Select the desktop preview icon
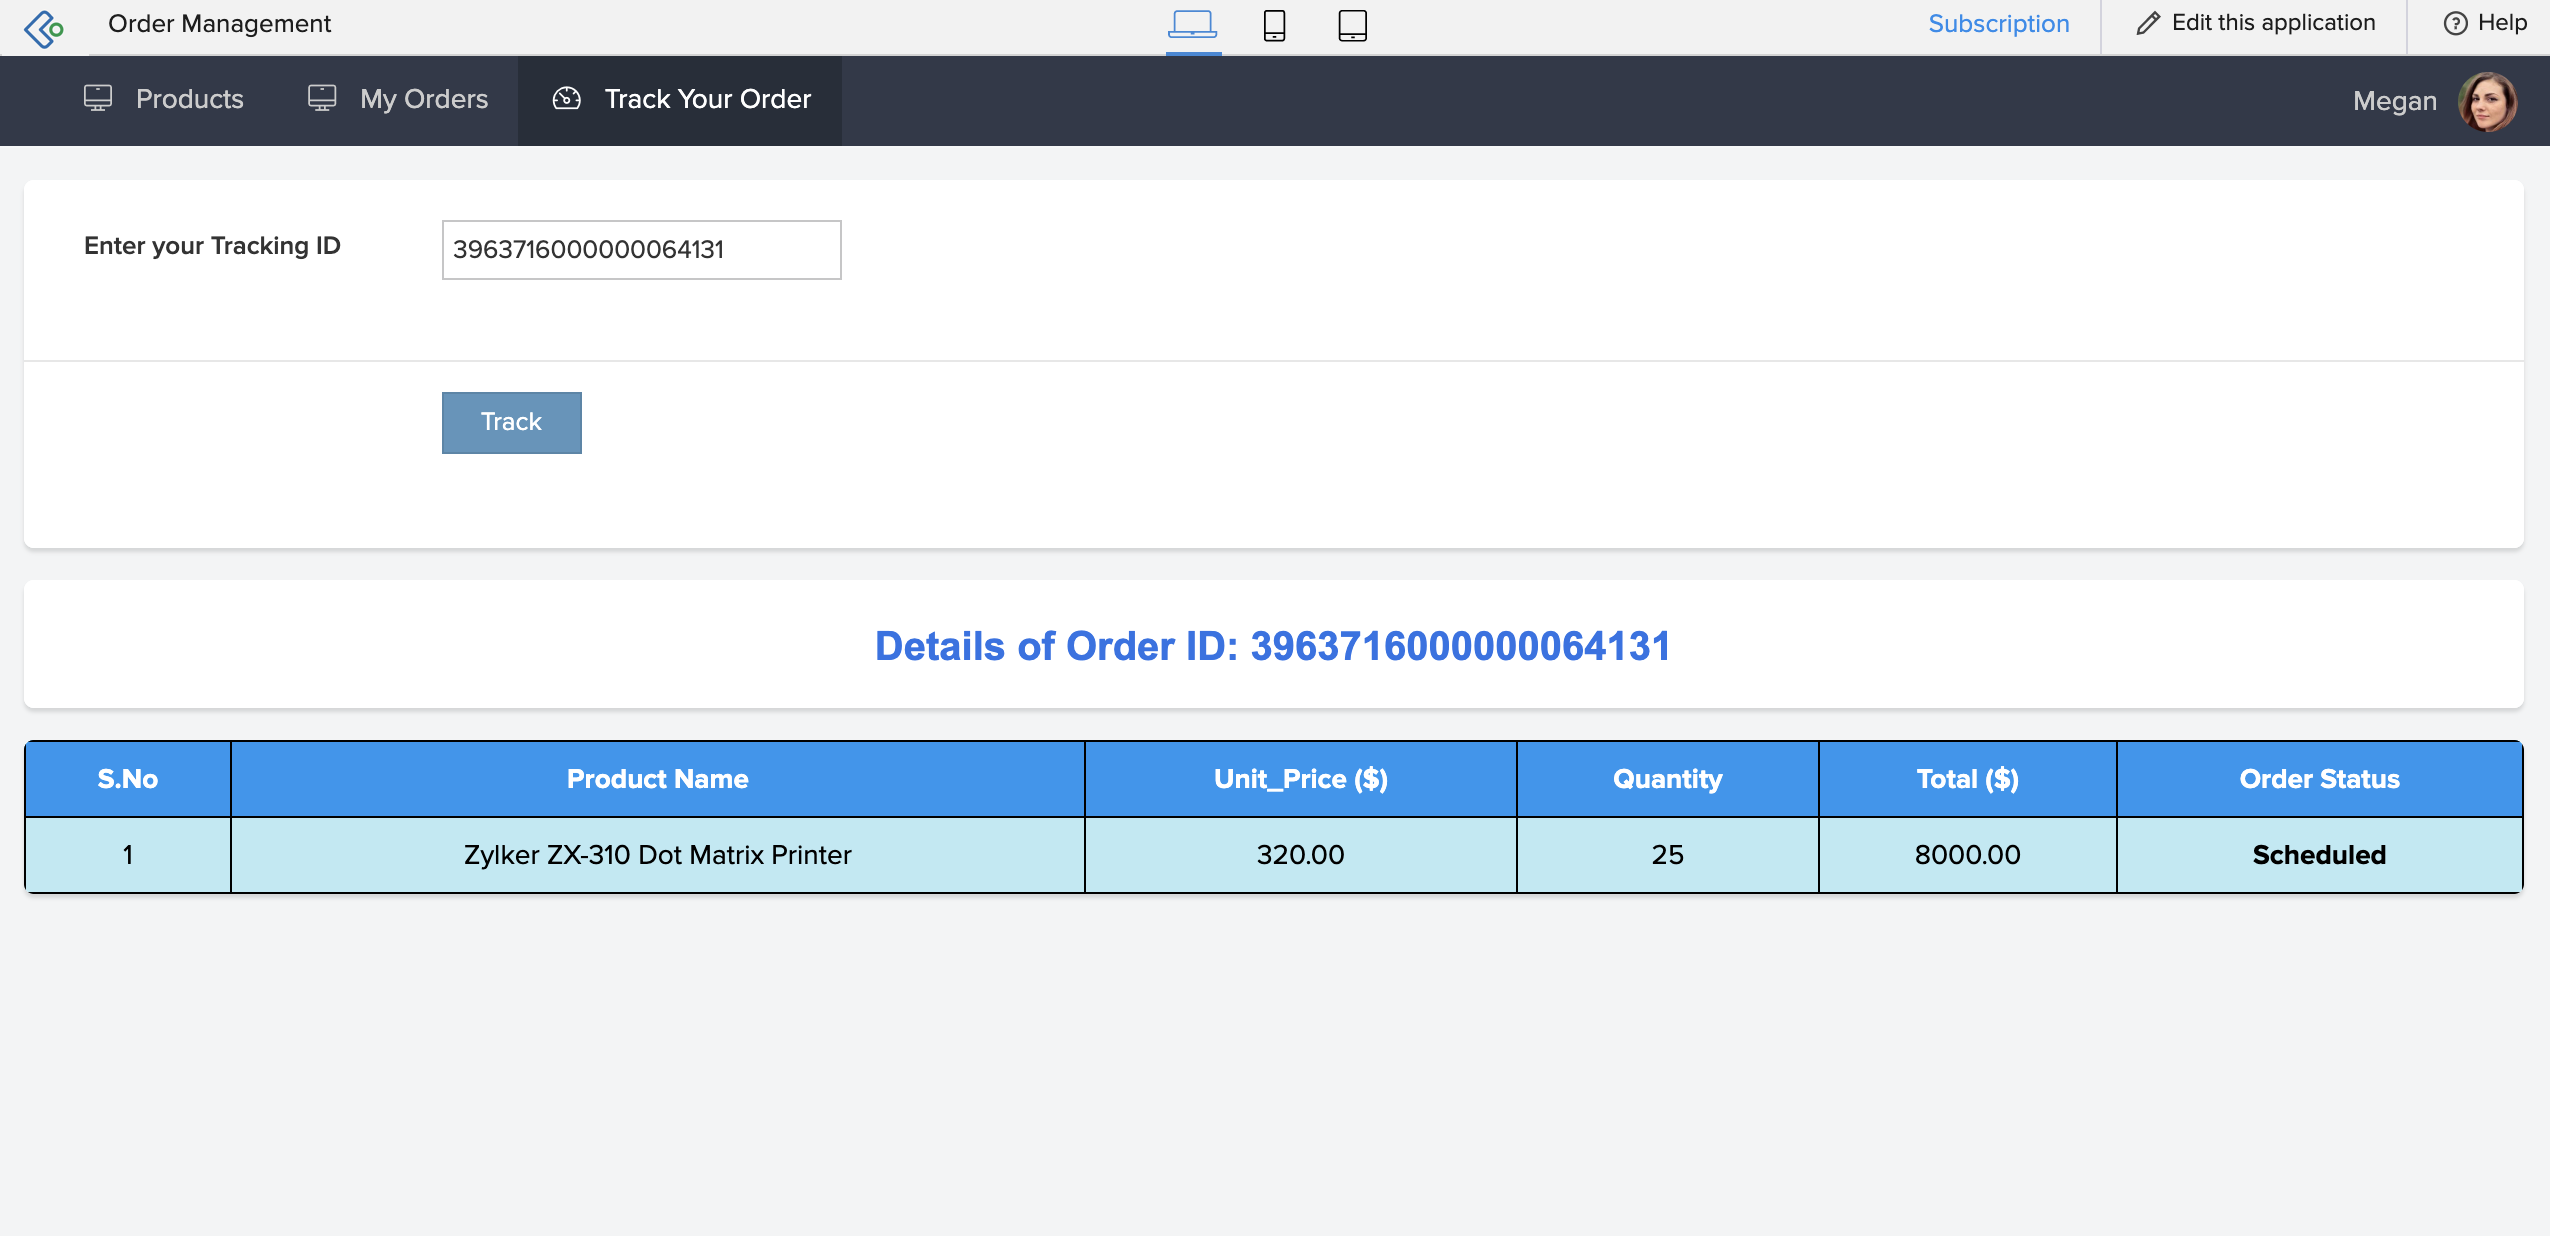The image size is (2550, 1236). pyautogui.click(x=1191, y=23)
